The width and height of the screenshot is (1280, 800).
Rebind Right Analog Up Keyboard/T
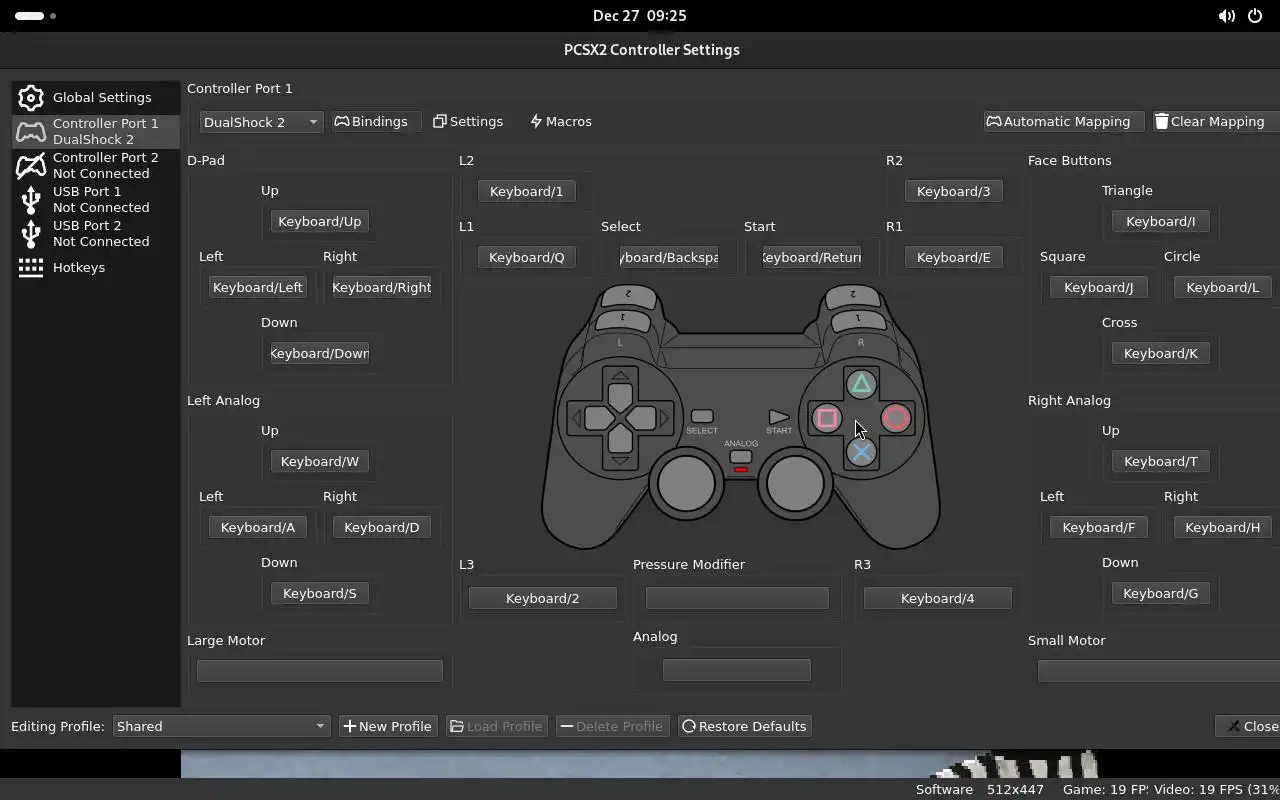1161,461
